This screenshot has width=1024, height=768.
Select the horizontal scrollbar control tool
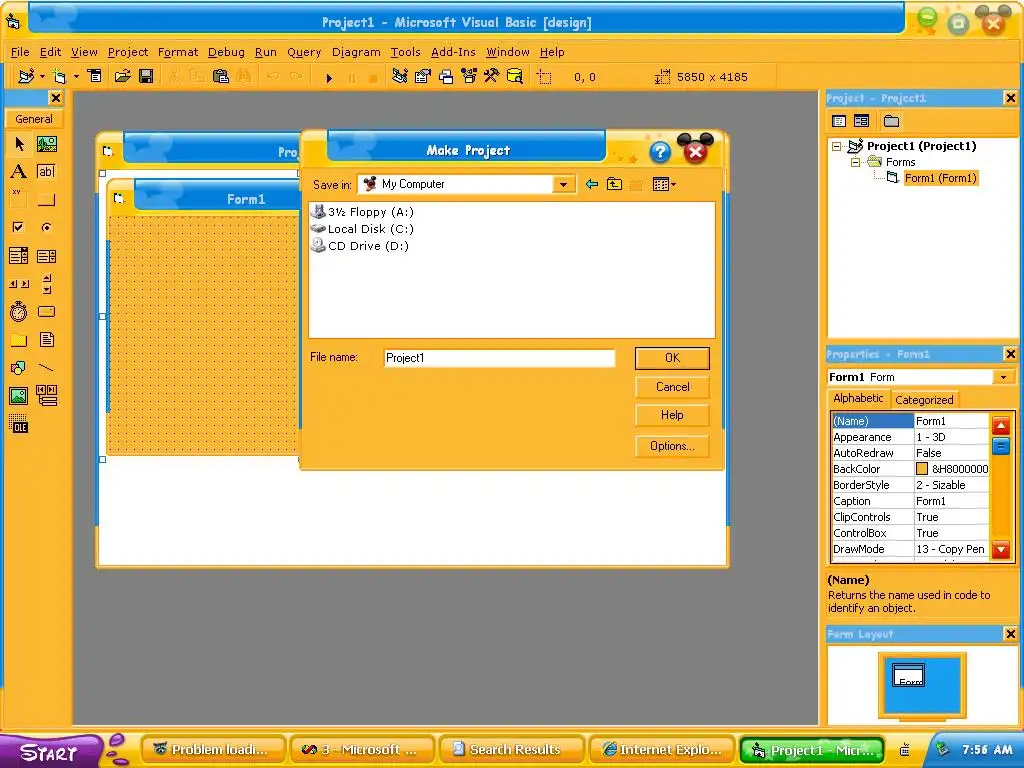19,283
